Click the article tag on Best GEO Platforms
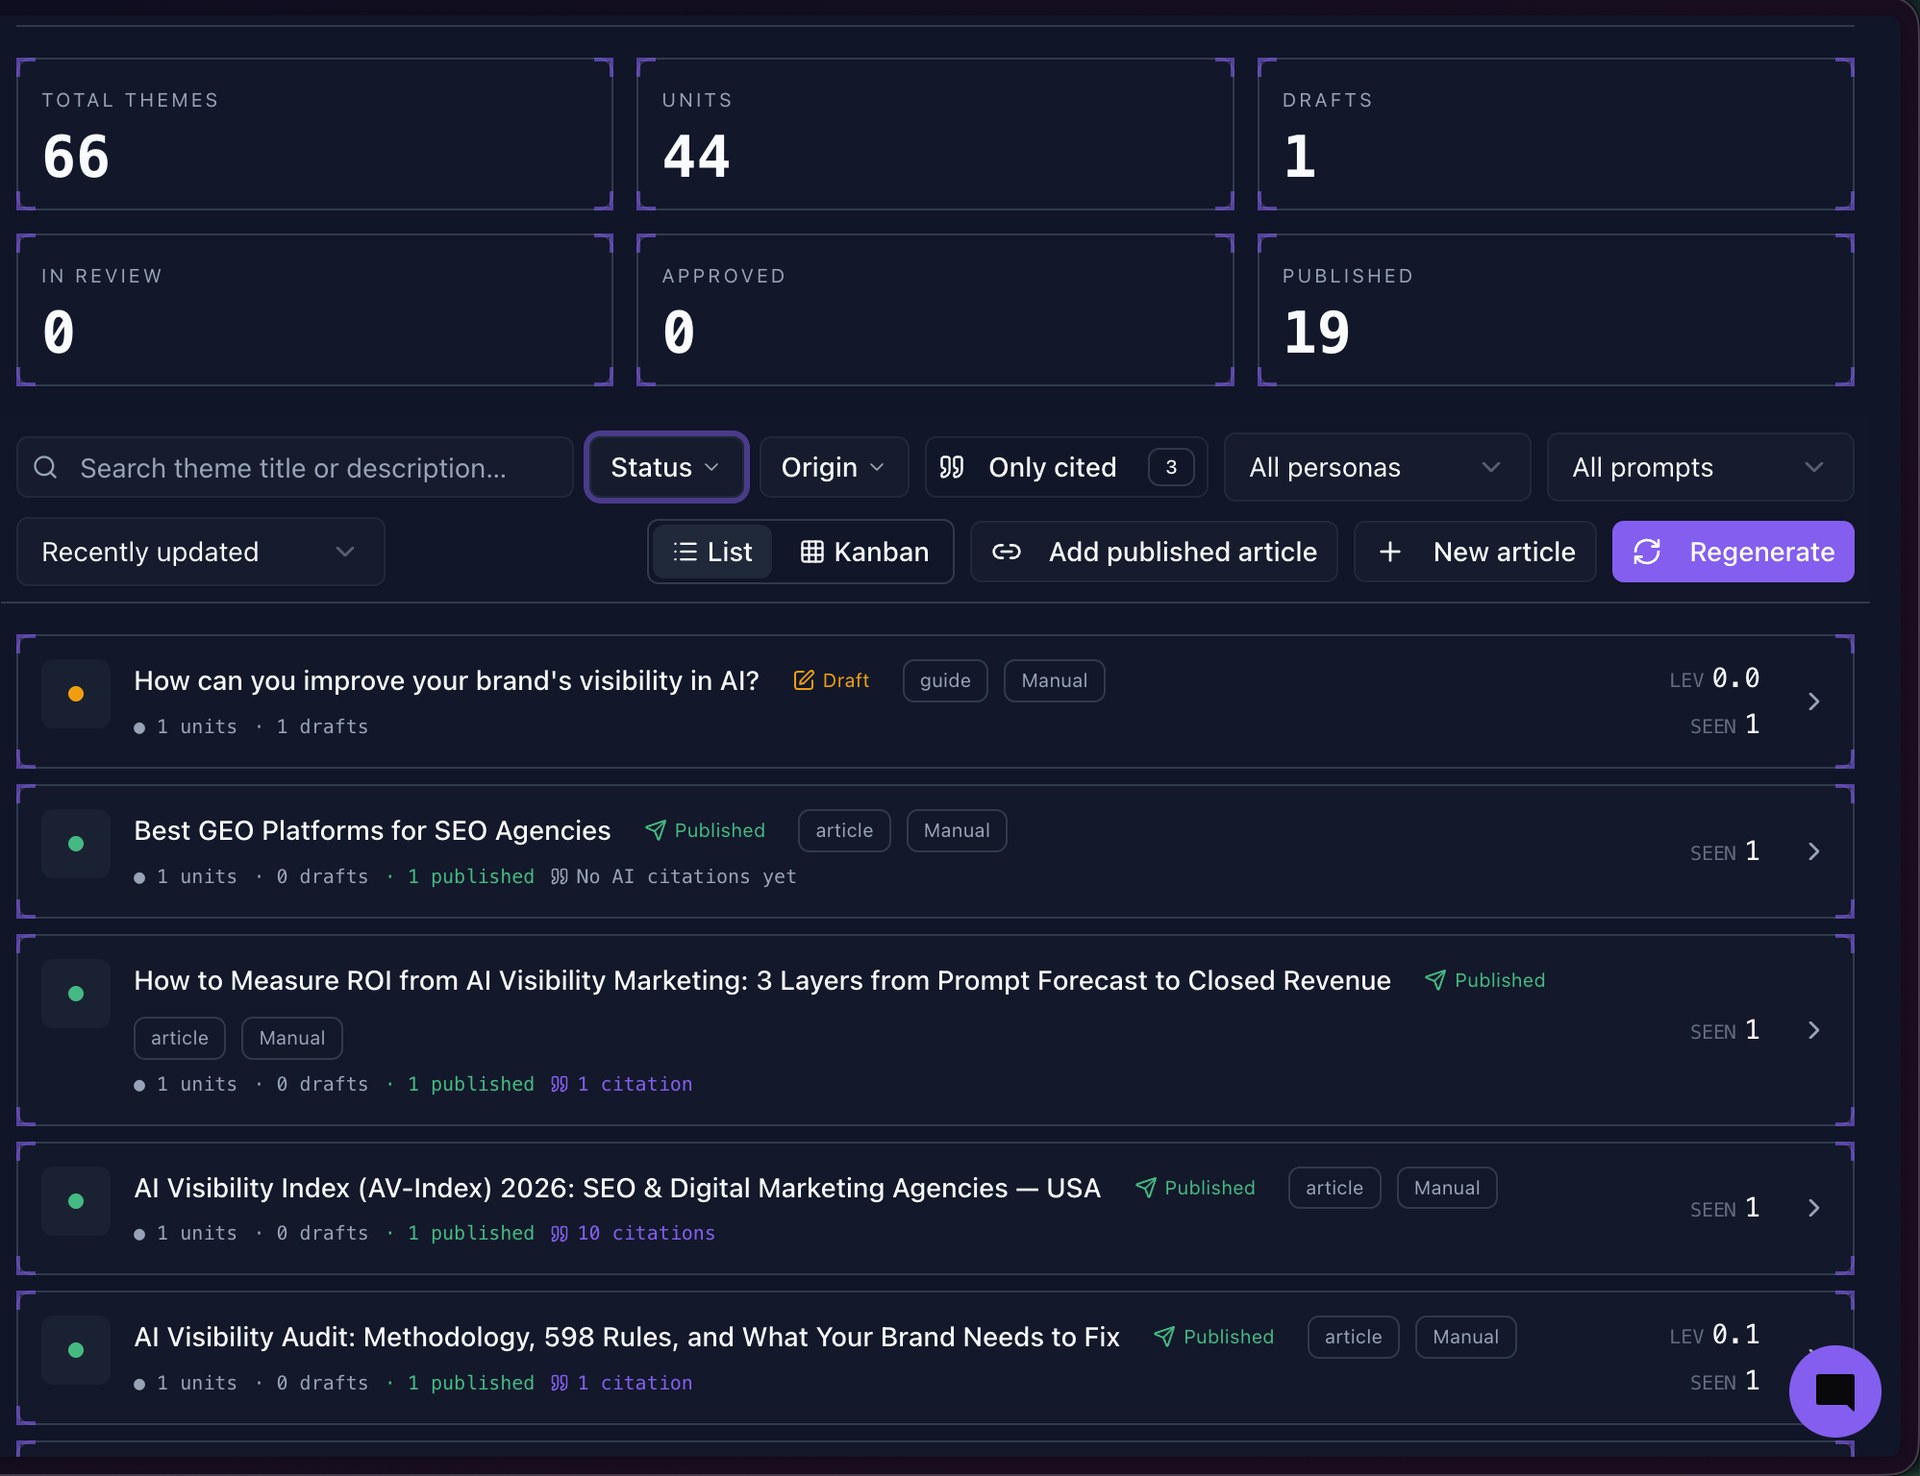This screenshot has height=1476, width=1920. pos(844,831)
